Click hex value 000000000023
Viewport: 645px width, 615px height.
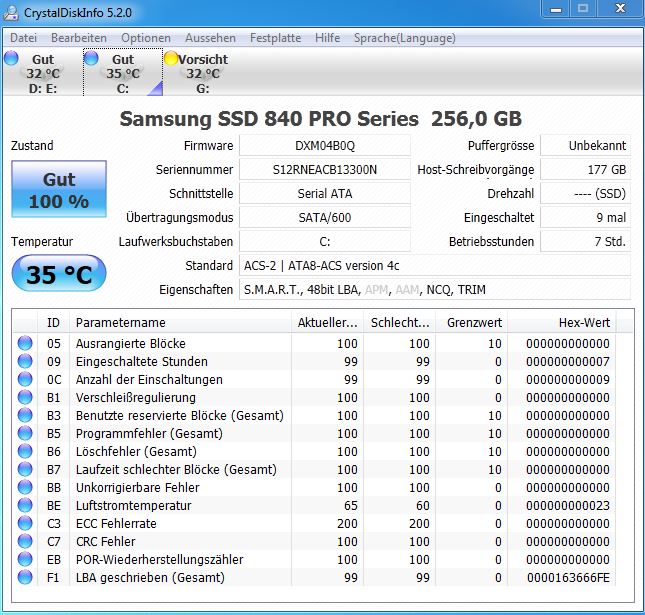point(568,506)
